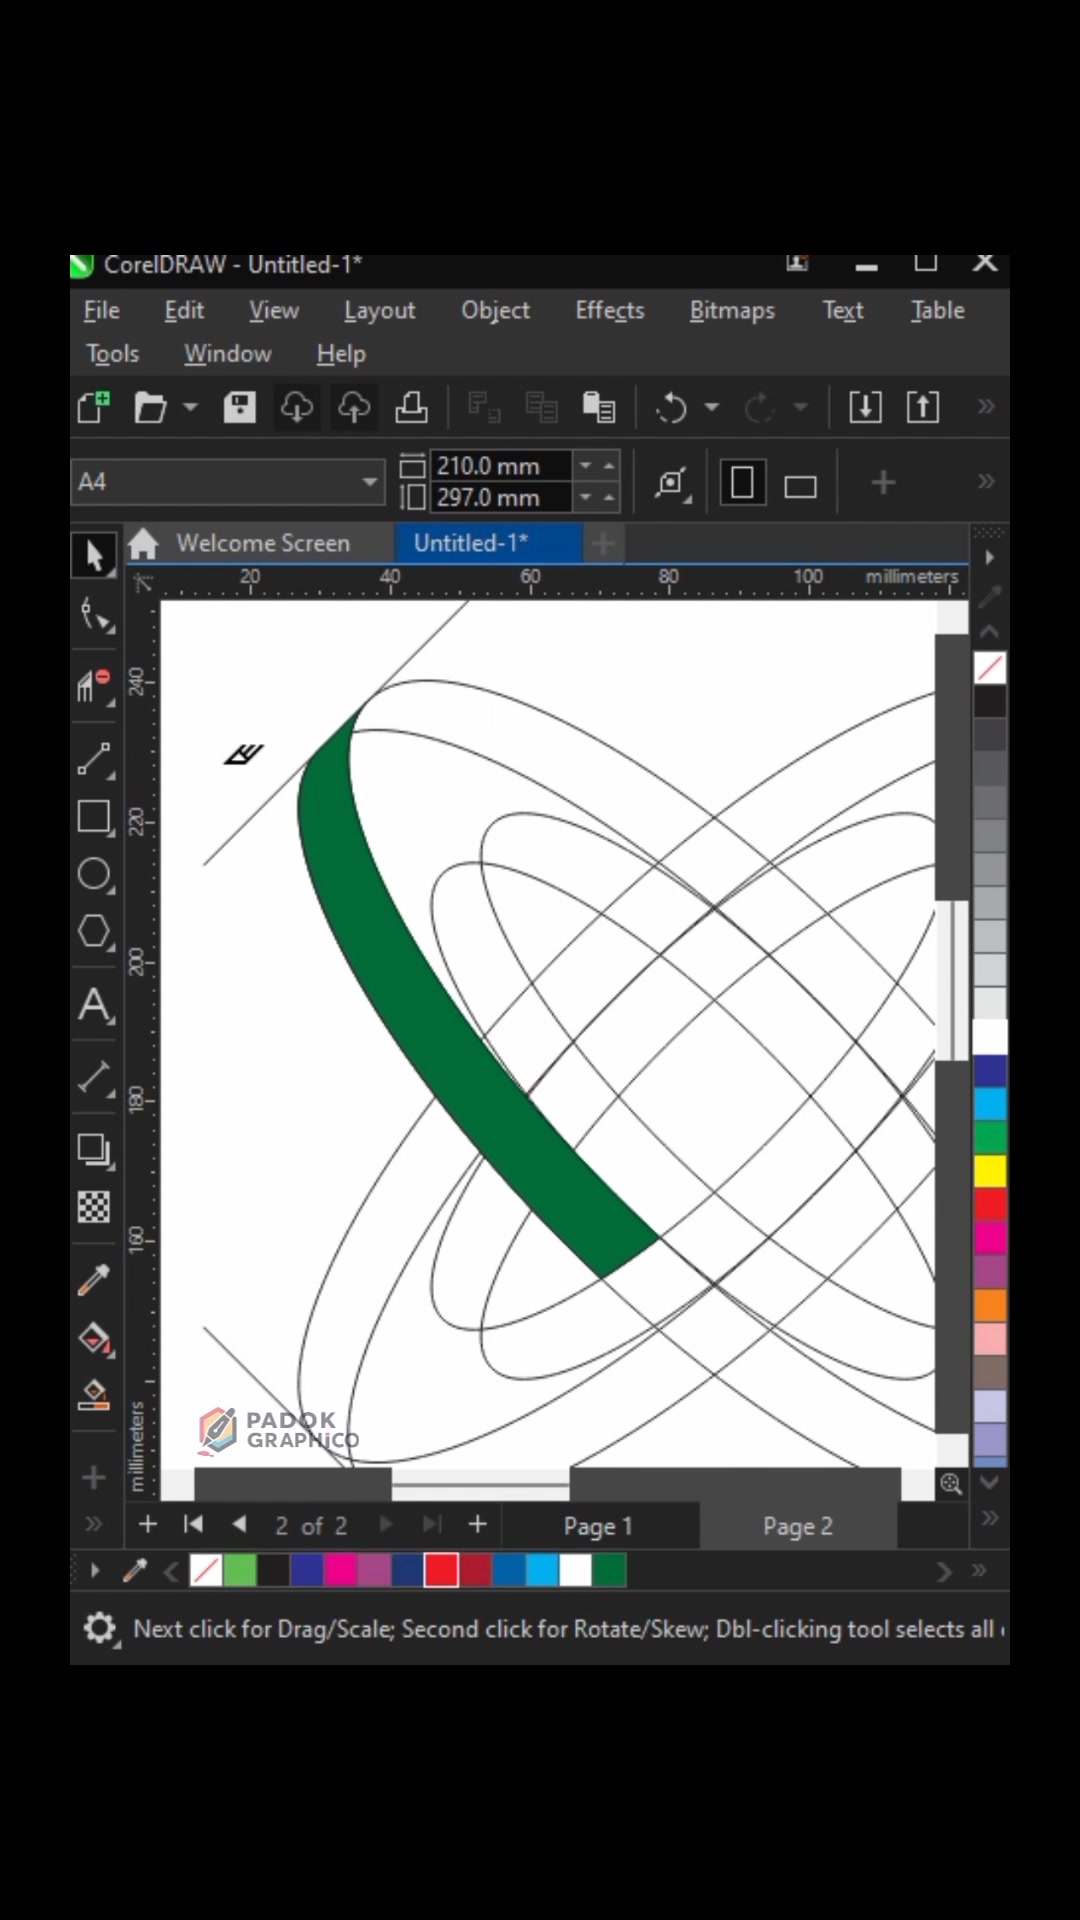Select the Rectangle tool

click(94, 817)
